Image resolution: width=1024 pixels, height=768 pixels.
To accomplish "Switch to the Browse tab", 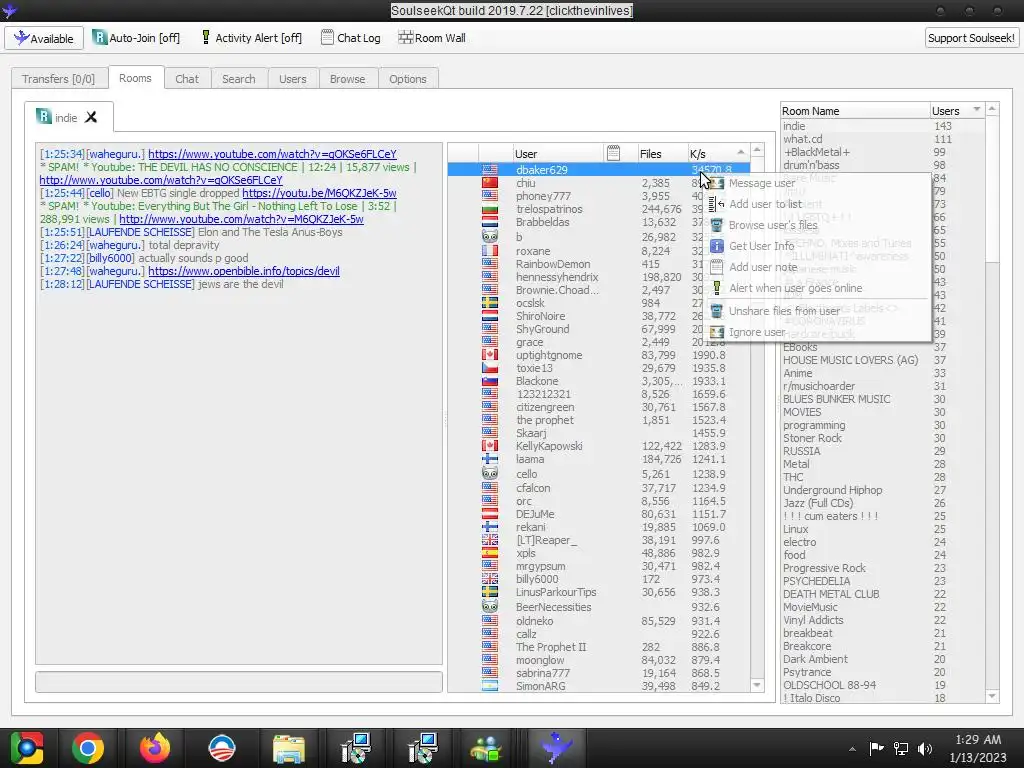I will [x=347, y=78].
